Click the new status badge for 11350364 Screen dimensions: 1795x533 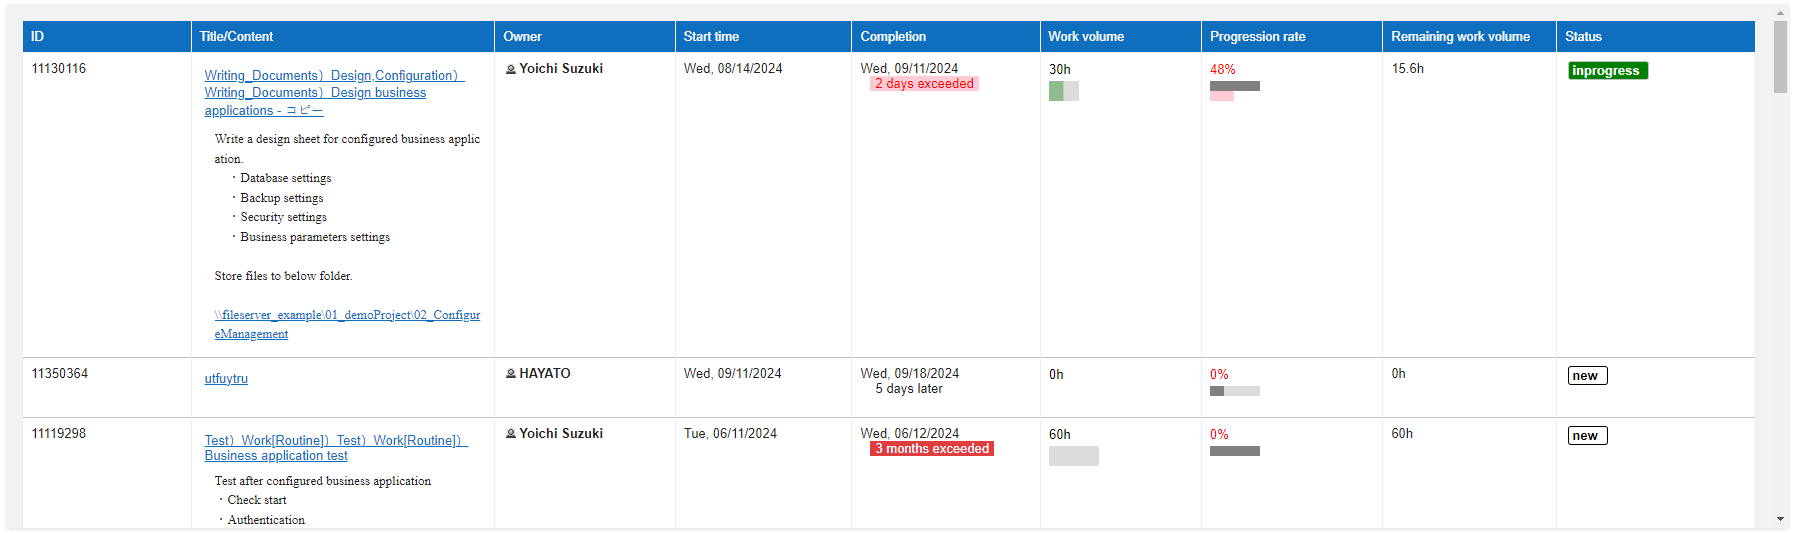coord(1587,376)
